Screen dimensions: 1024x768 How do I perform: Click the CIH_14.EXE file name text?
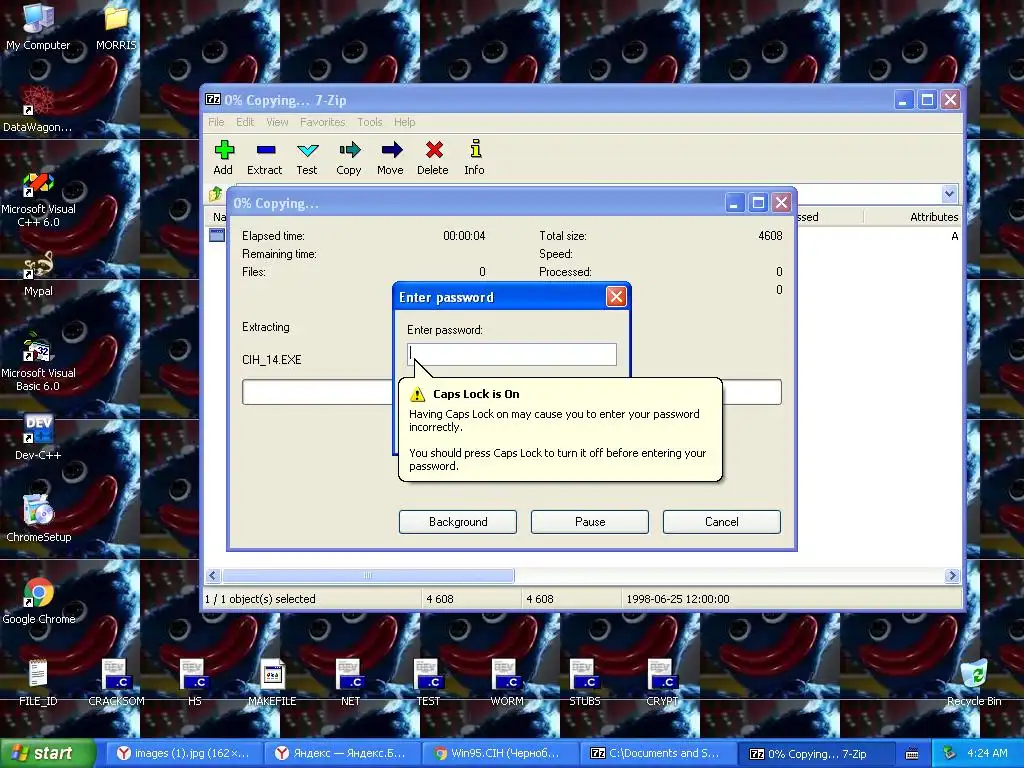coord(272,360)
